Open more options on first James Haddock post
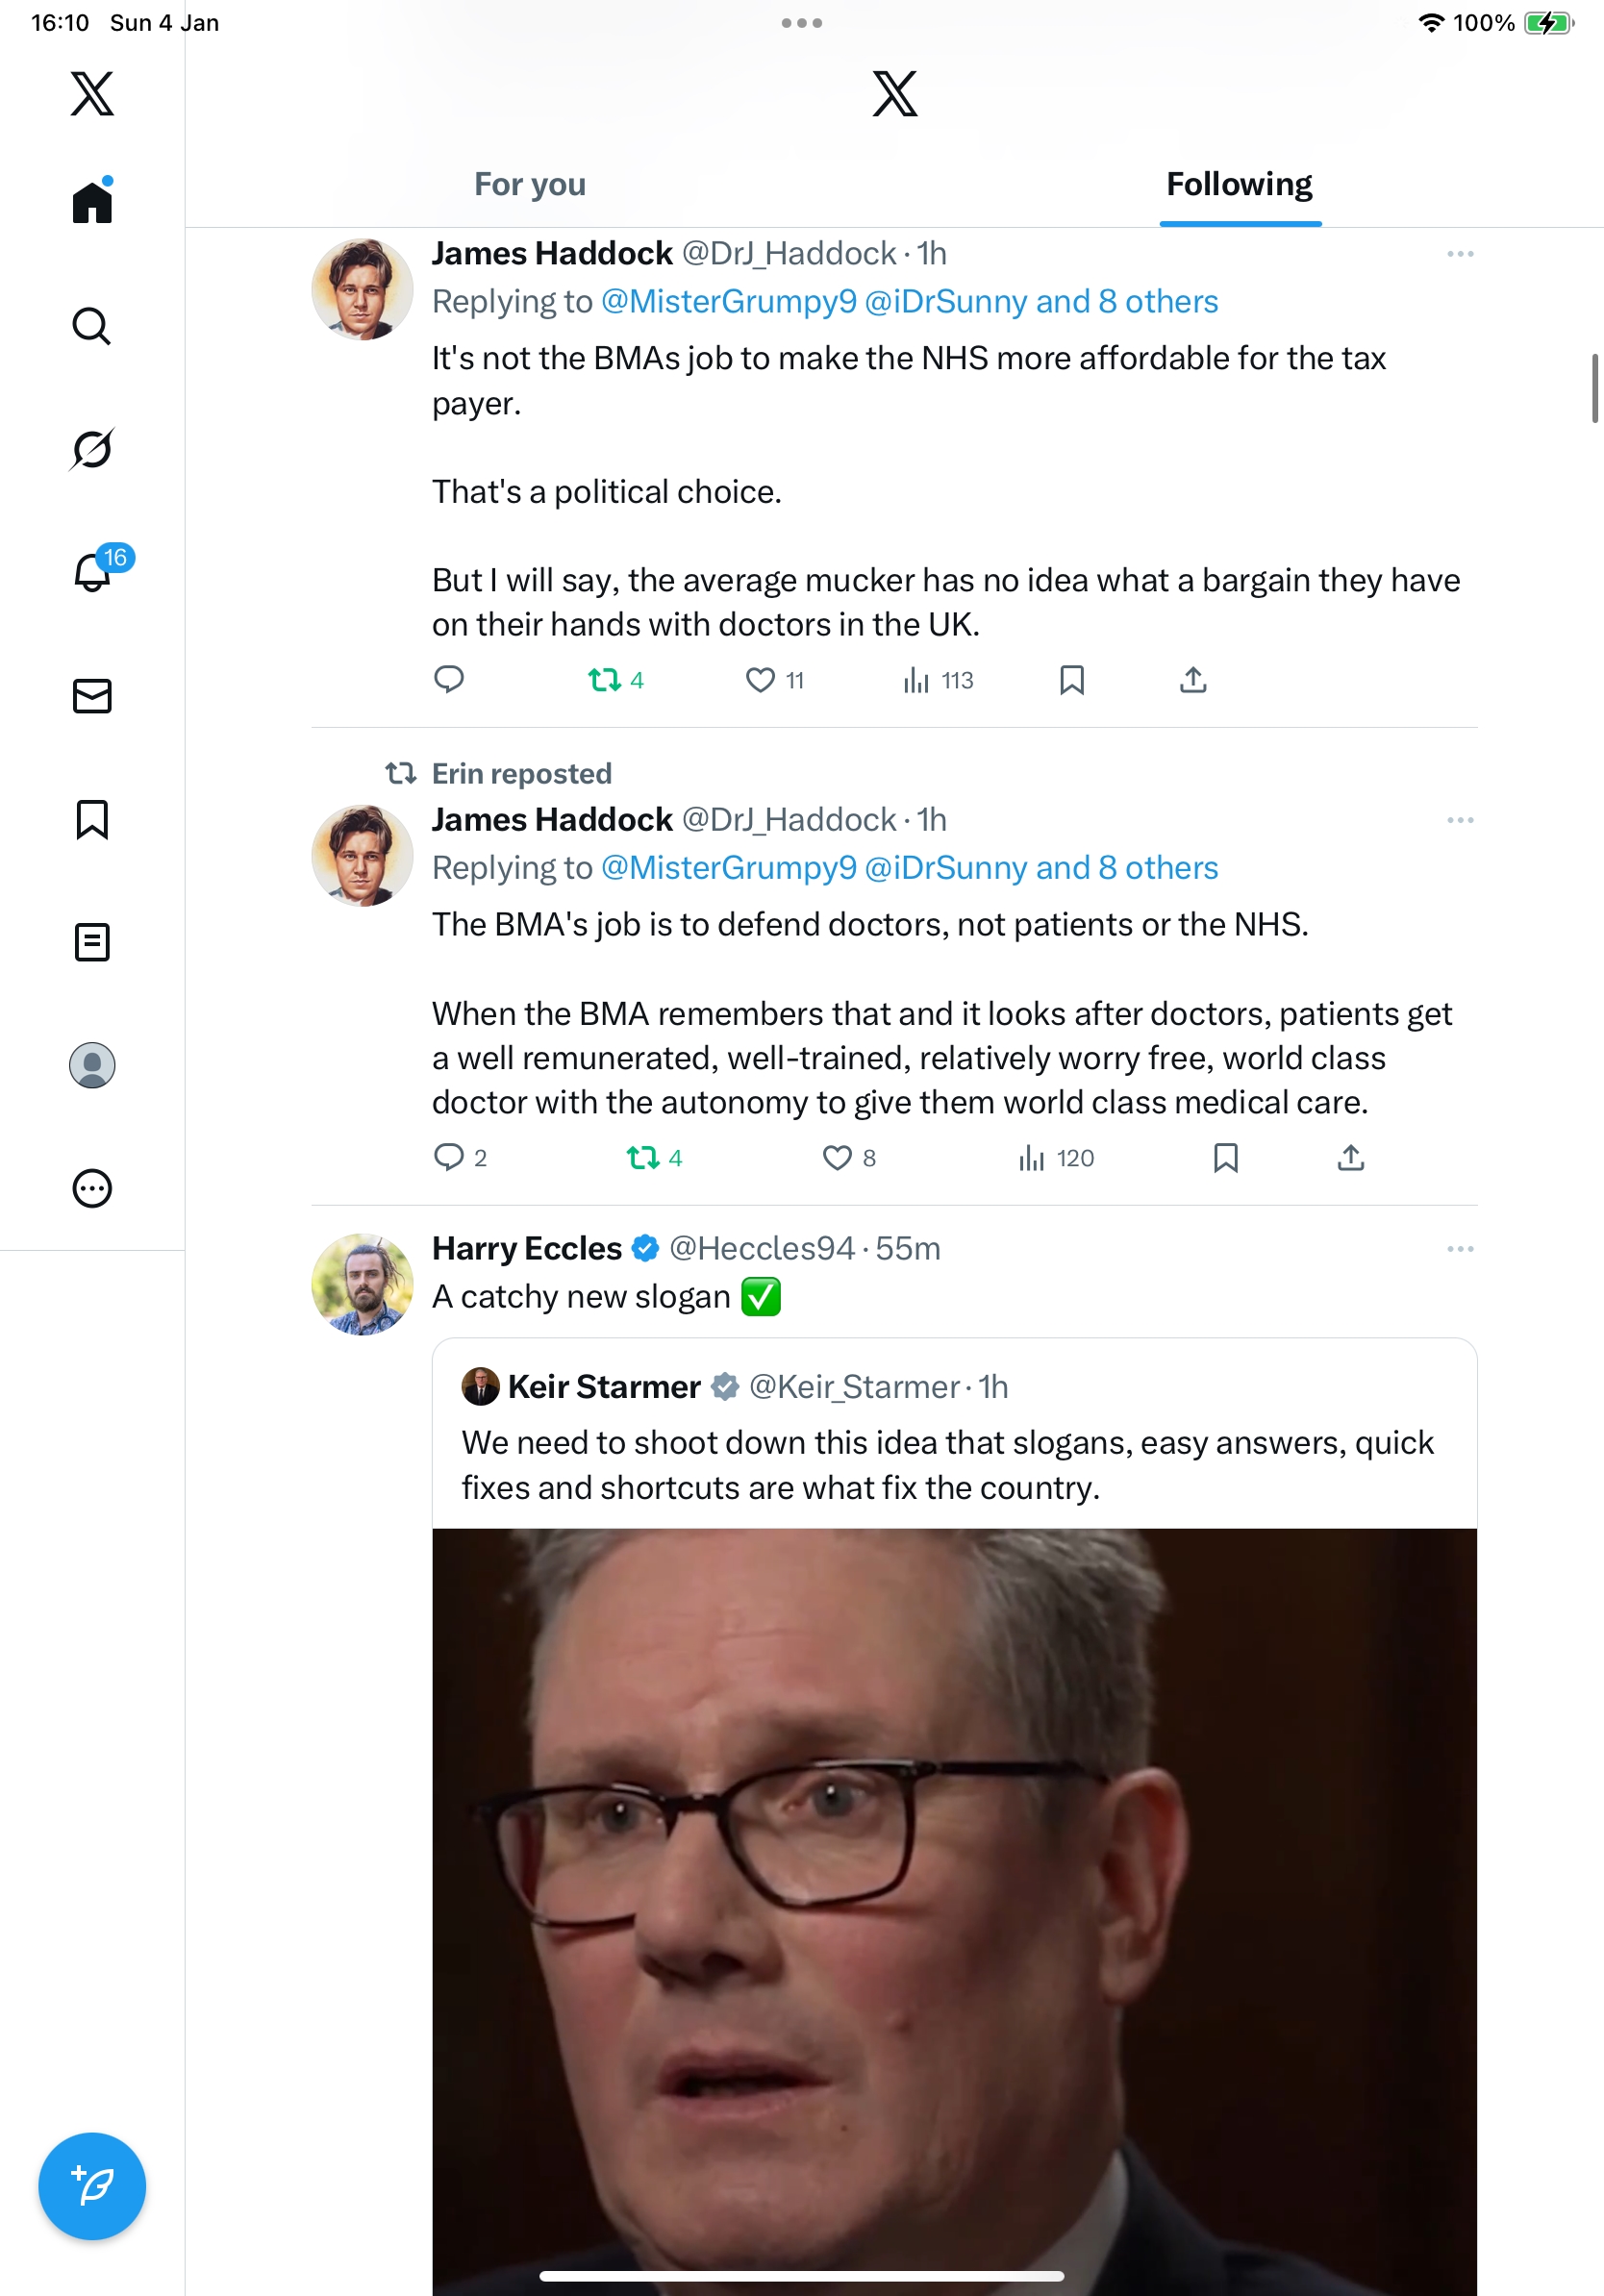This screenshot has height=2296, width=1604. click(x=1460, y=254)
